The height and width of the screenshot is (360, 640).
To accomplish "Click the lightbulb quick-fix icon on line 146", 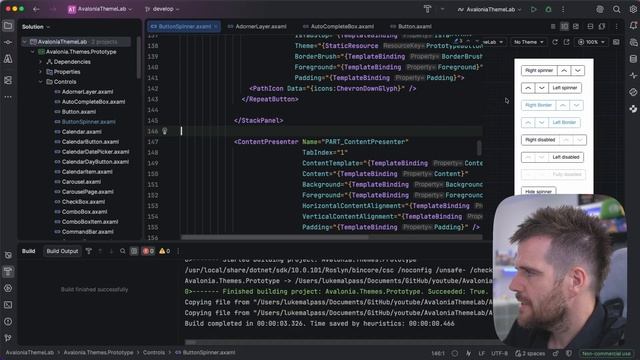I will click(x=165, y=131).
